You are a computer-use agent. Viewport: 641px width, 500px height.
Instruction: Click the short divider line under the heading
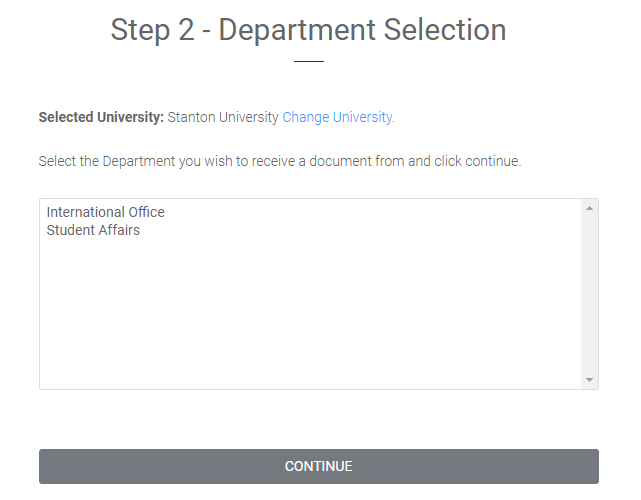pos(309,61)
